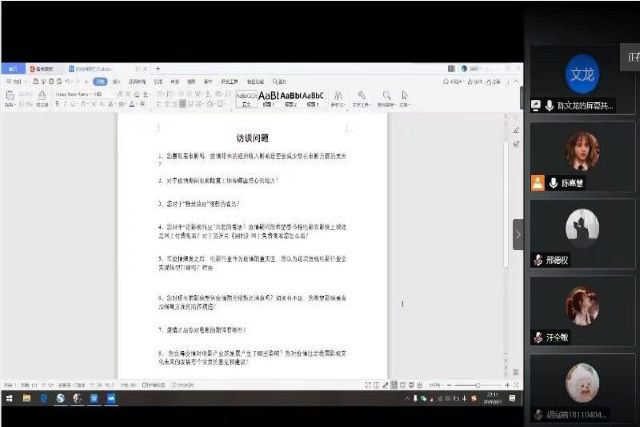Collapse the participant panel with the arrow
640x427 pixels.
pyautogui.click(x=518, y=233)
